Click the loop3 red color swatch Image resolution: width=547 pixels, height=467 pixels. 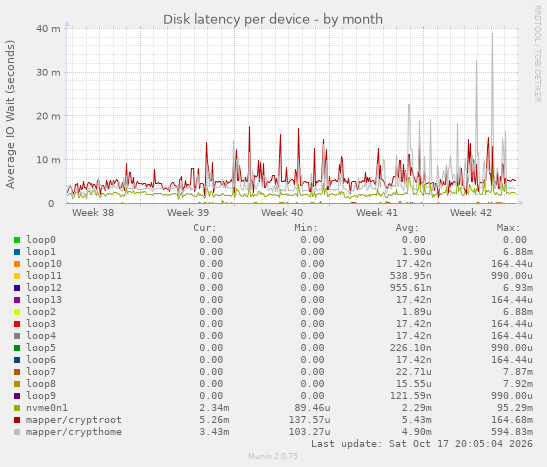pos(17,324)
